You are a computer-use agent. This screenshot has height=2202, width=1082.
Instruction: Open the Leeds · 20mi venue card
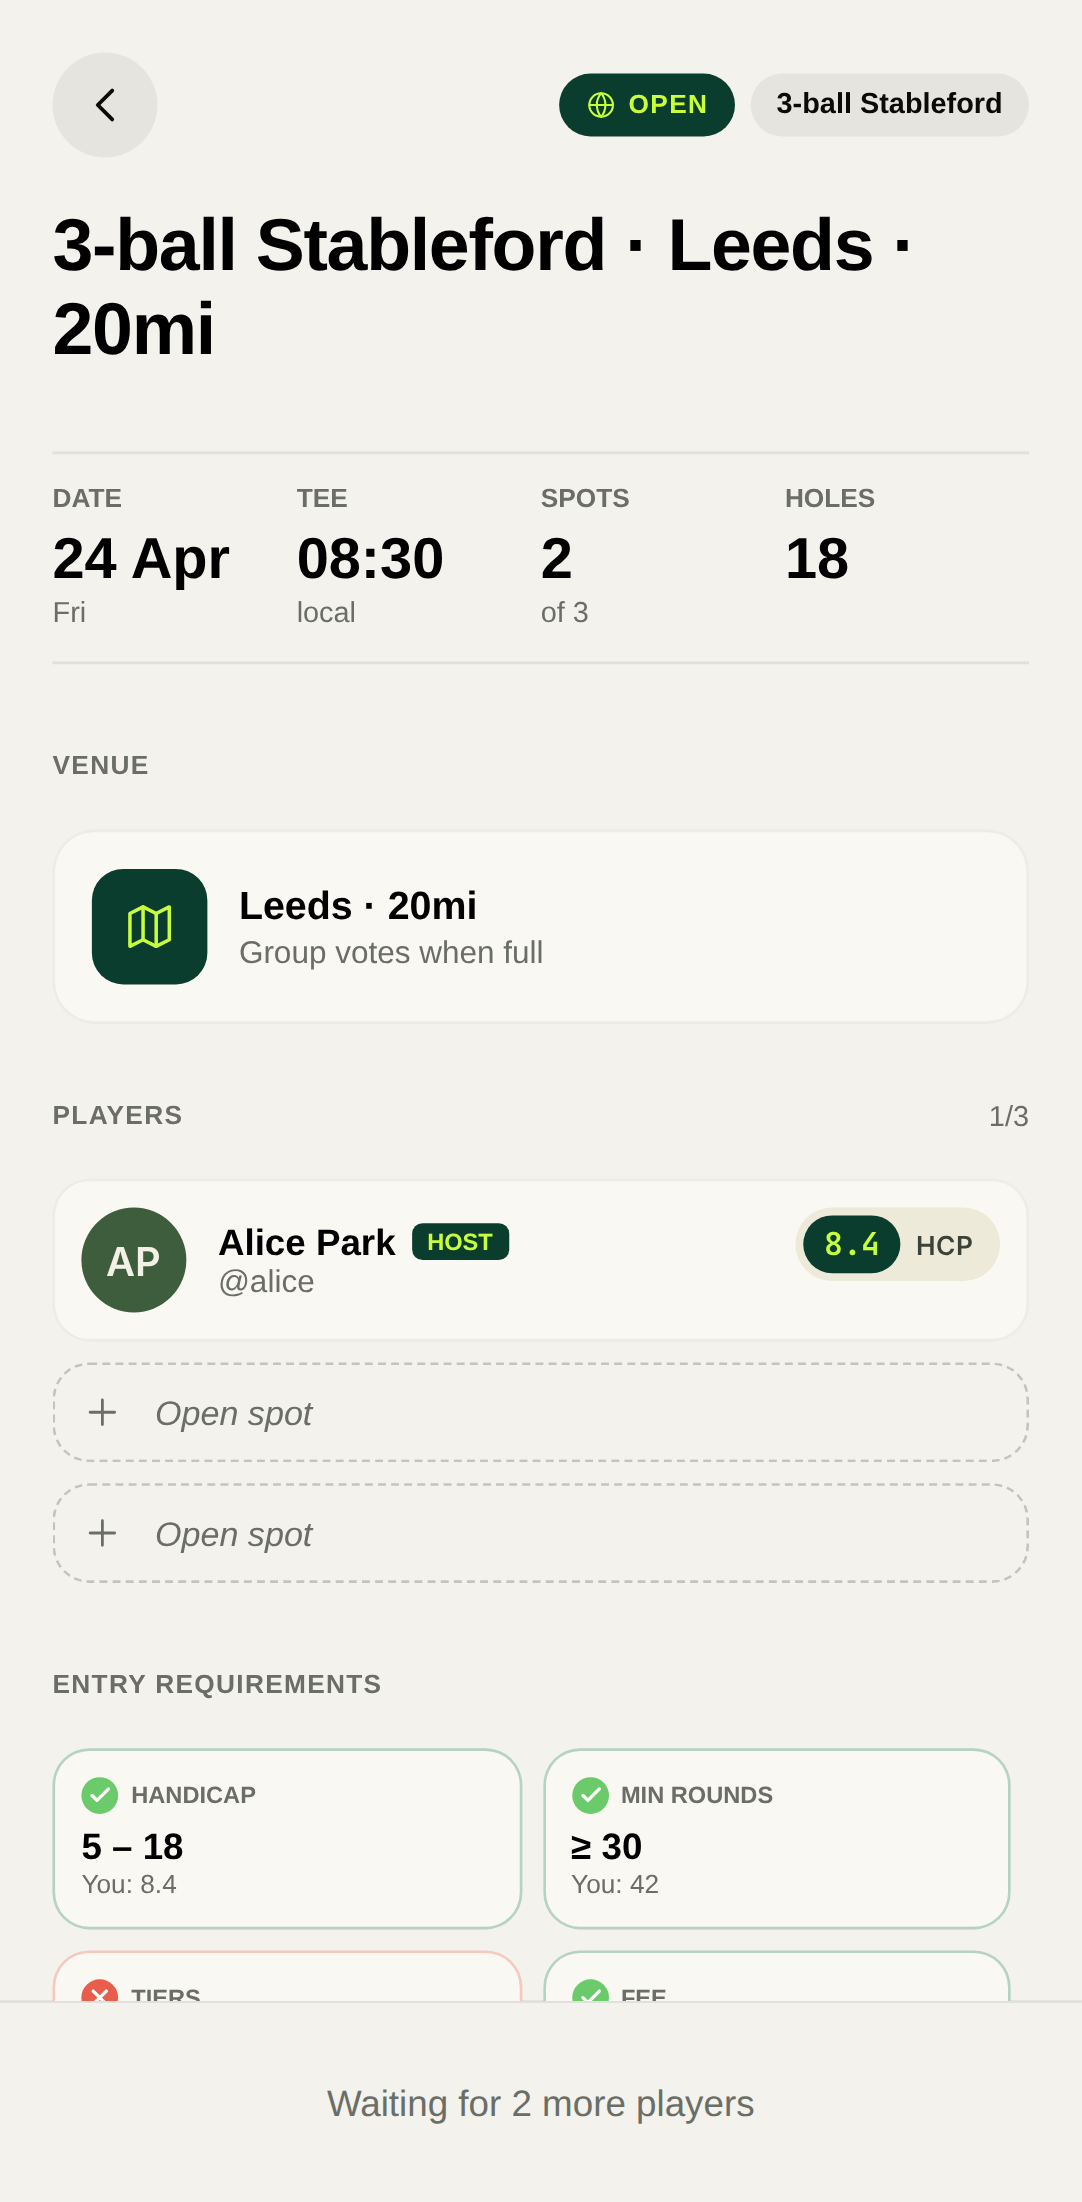(x=540, y=927)
